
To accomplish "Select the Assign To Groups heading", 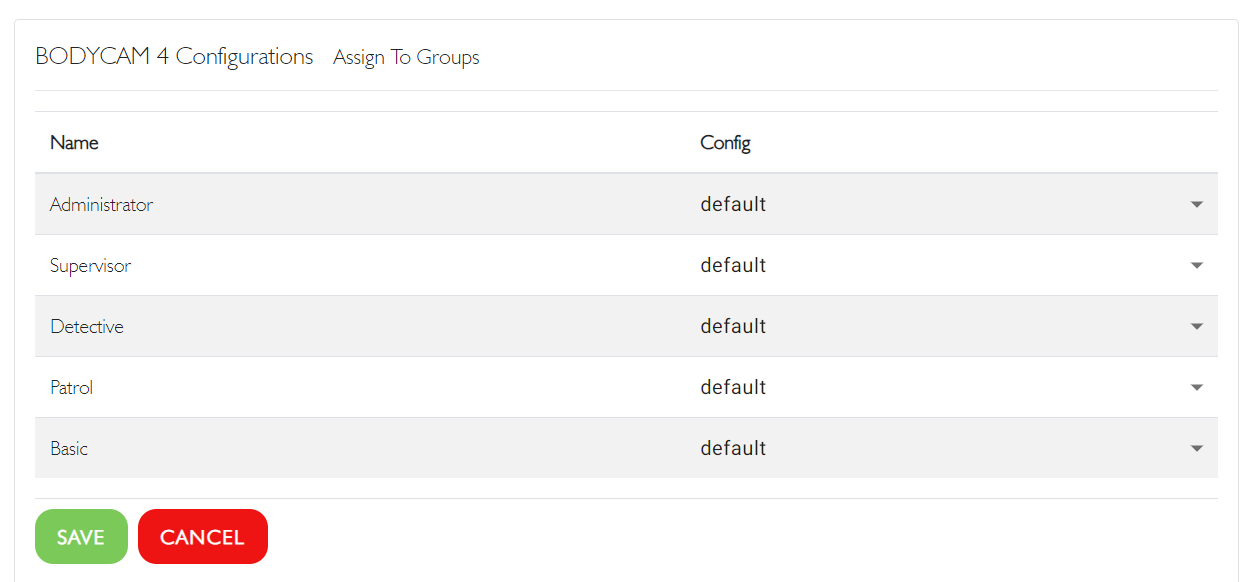I will (x=406, y=58).
